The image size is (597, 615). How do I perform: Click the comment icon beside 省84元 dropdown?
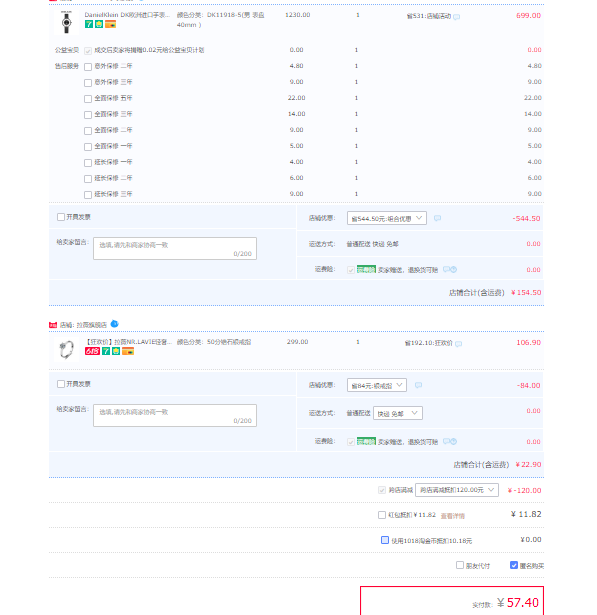tap(419, 385)
